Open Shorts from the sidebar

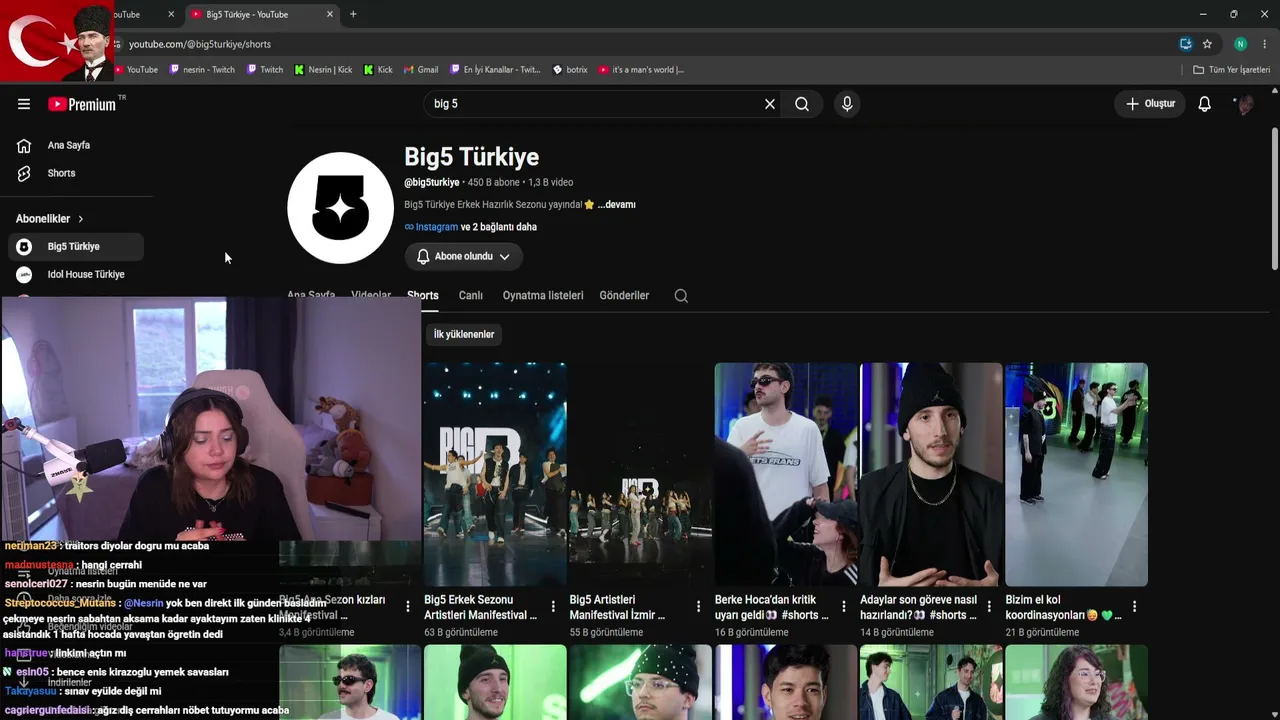click(76, 174)
